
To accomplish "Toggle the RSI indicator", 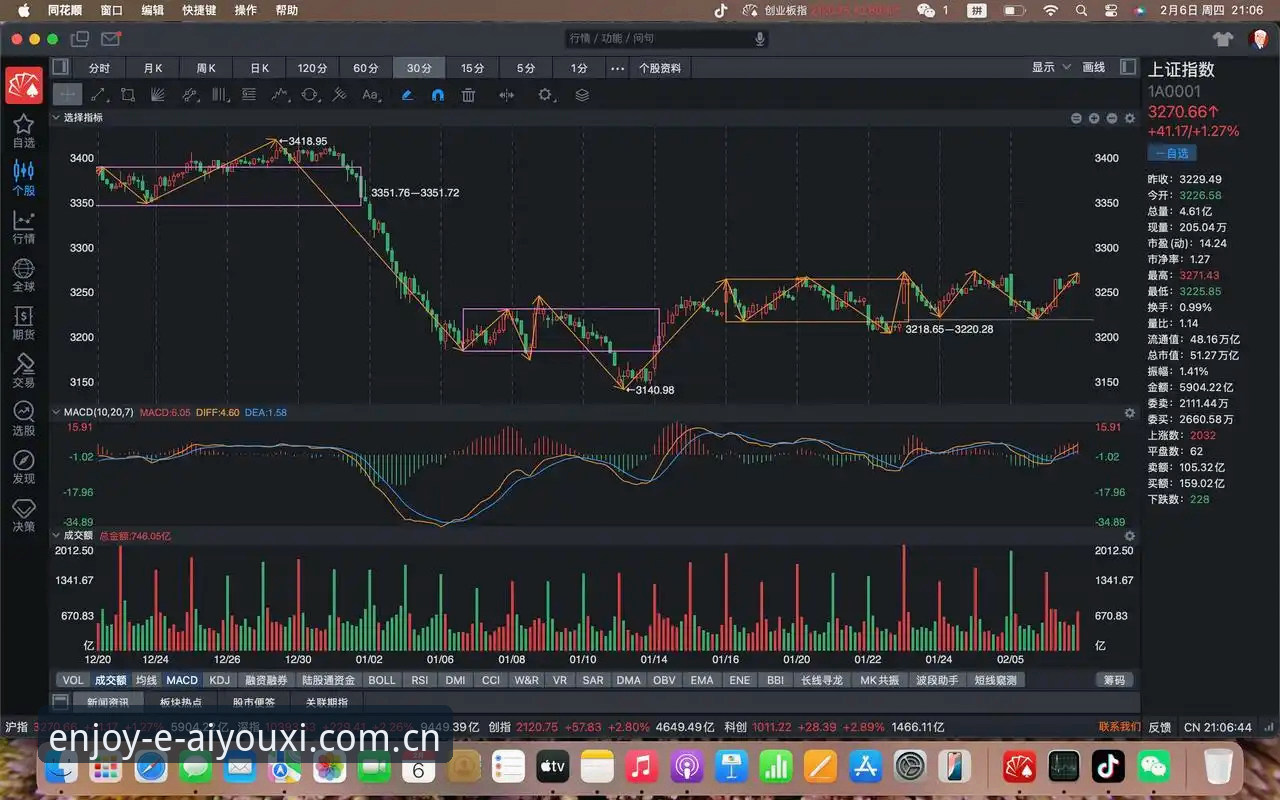I will point(420,680).
